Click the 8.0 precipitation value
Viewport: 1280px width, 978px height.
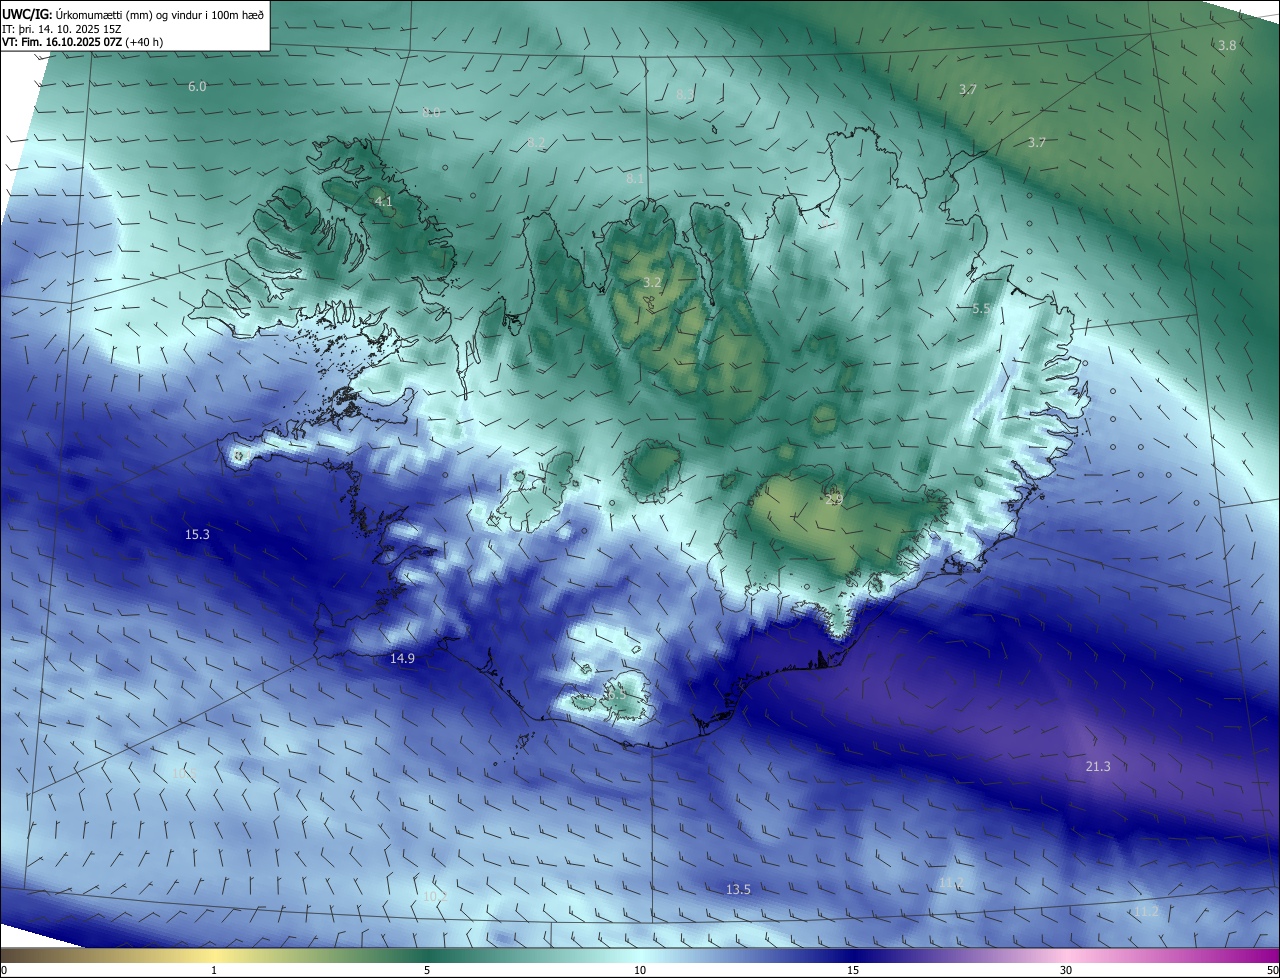click(x=431, y=113)
